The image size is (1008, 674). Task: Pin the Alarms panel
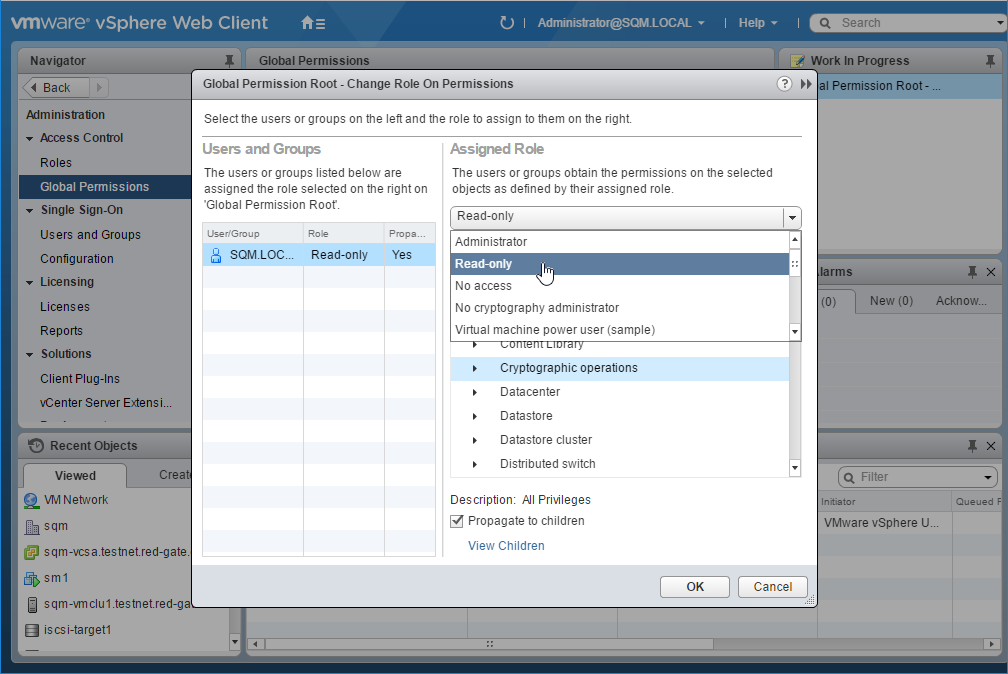972,272
